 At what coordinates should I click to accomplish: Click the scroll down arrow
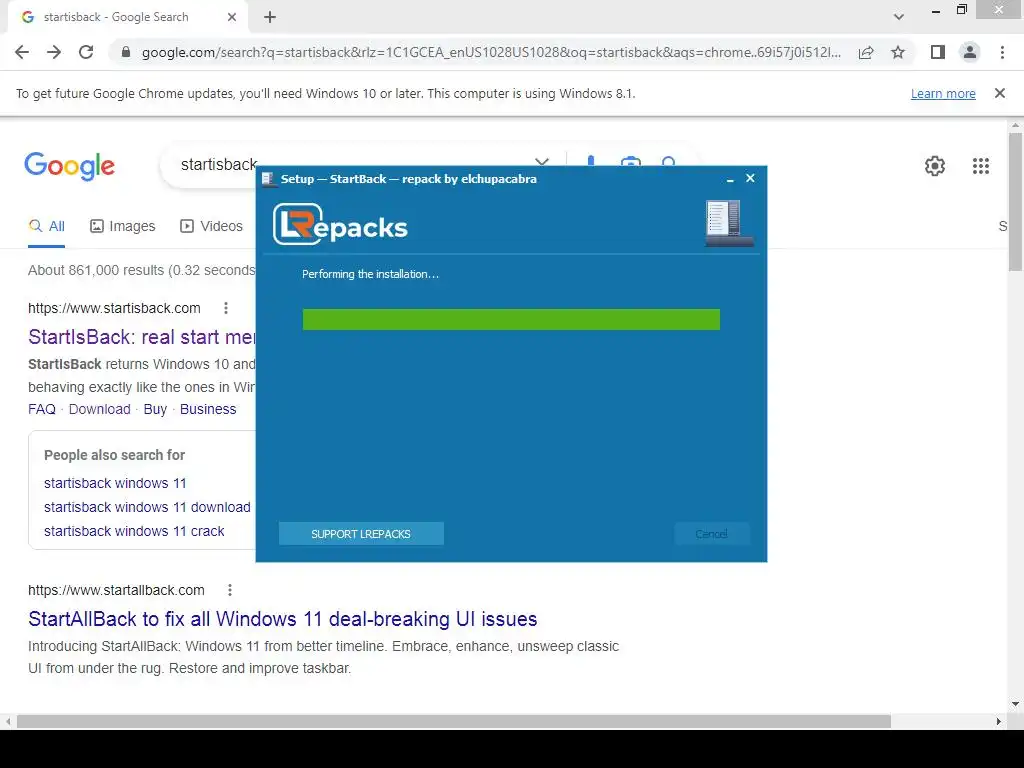(x=1015, y=704)
